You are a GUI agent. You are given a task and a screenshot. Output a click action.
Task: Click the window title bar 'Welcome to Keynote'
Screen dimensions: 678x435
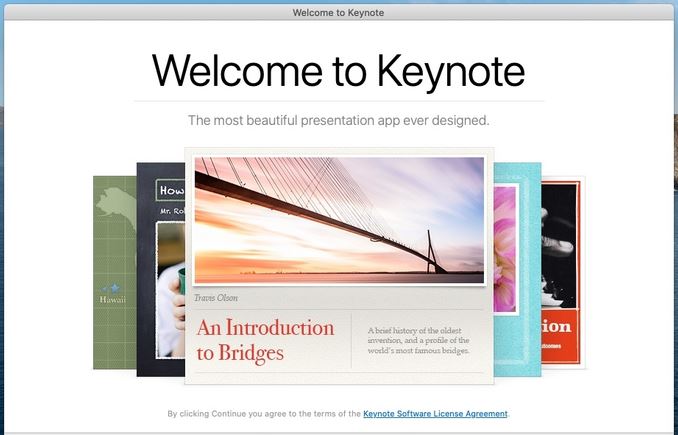pos(339,13)
